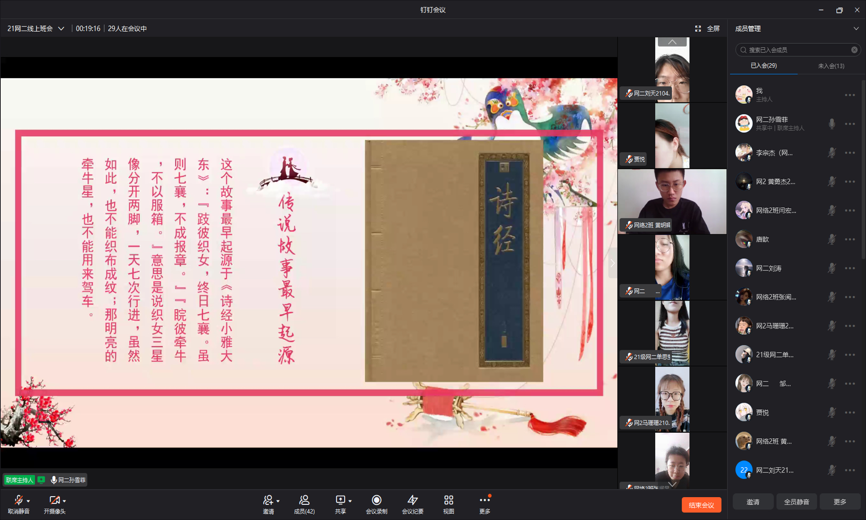This screenshot has width=866, height=520.
Task: Open 成员(42) members panel icon
Action: (304, 500)
